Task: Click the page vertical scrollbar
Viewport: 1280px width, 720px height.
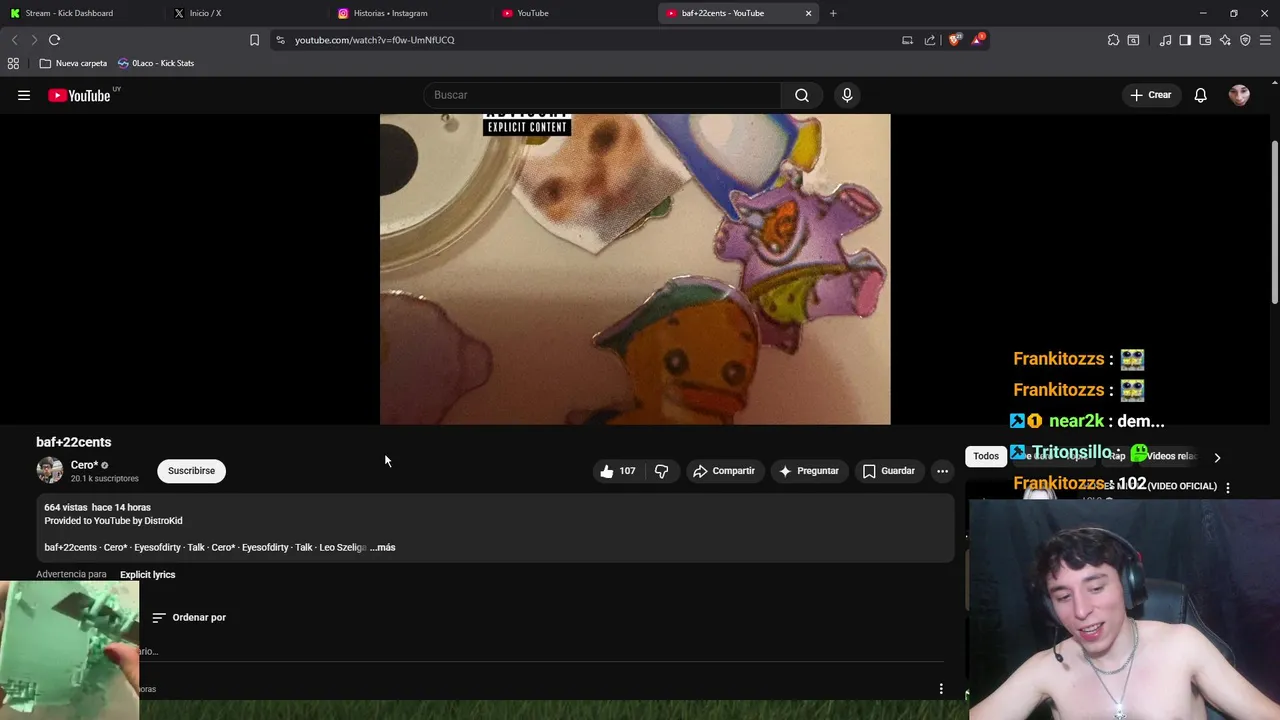Action: (1274, 222)
